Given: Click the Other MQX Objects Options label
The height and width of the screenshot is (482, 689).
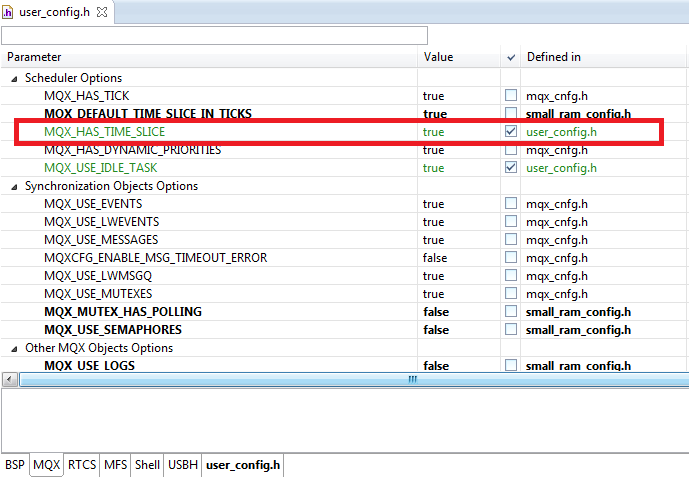Looking at the screenshot, I should [x=99, y=348].
